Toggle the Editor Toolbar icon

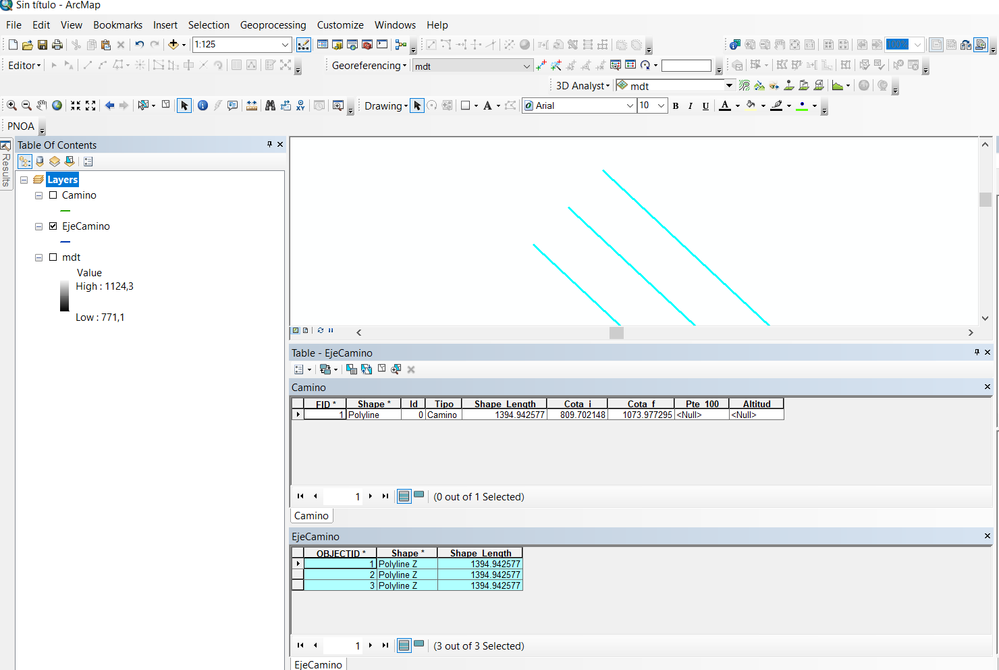[303, 45]
